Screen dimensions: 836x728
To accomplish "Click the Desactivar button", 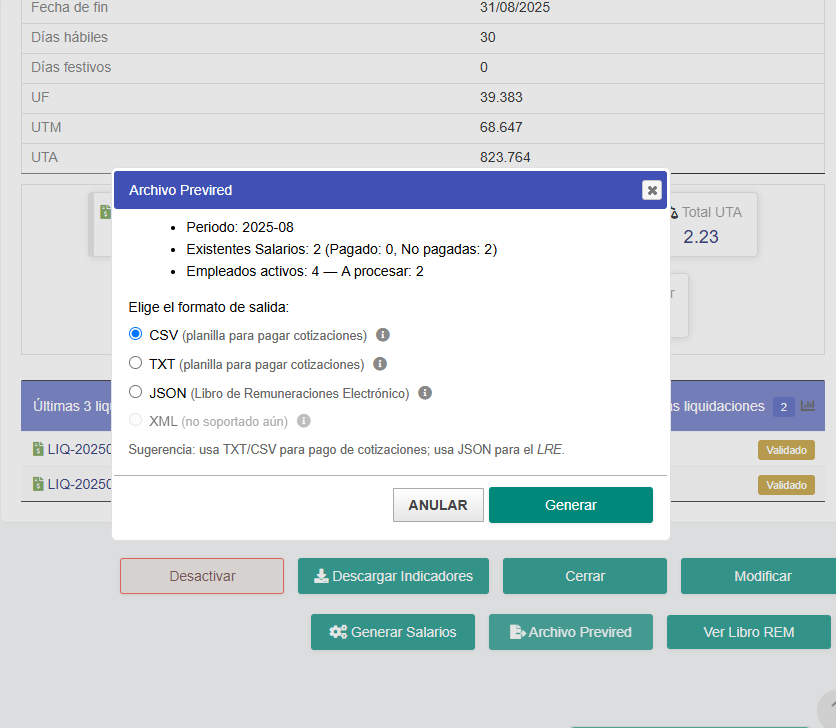I will pos(201,576).
